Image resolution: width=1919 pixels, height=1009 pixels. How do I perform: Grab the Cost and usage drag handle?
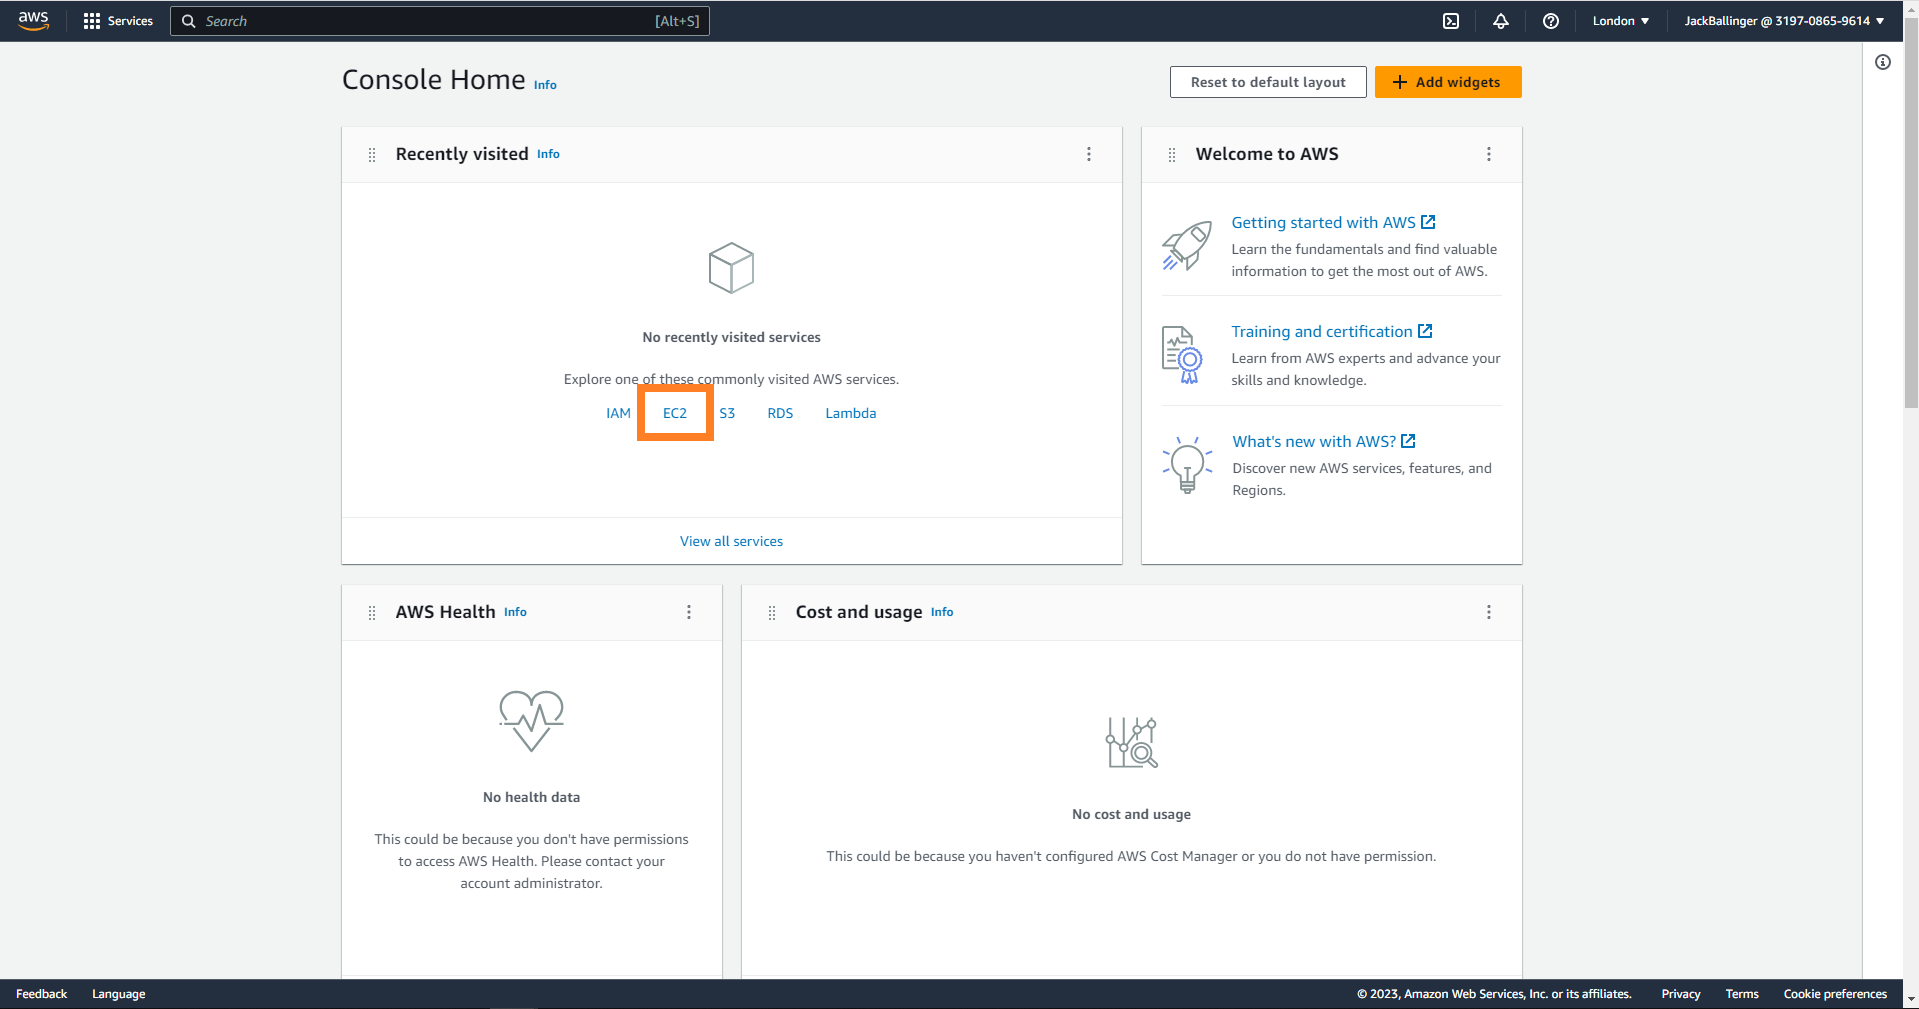pyautogui.click(x=772, y=613)
